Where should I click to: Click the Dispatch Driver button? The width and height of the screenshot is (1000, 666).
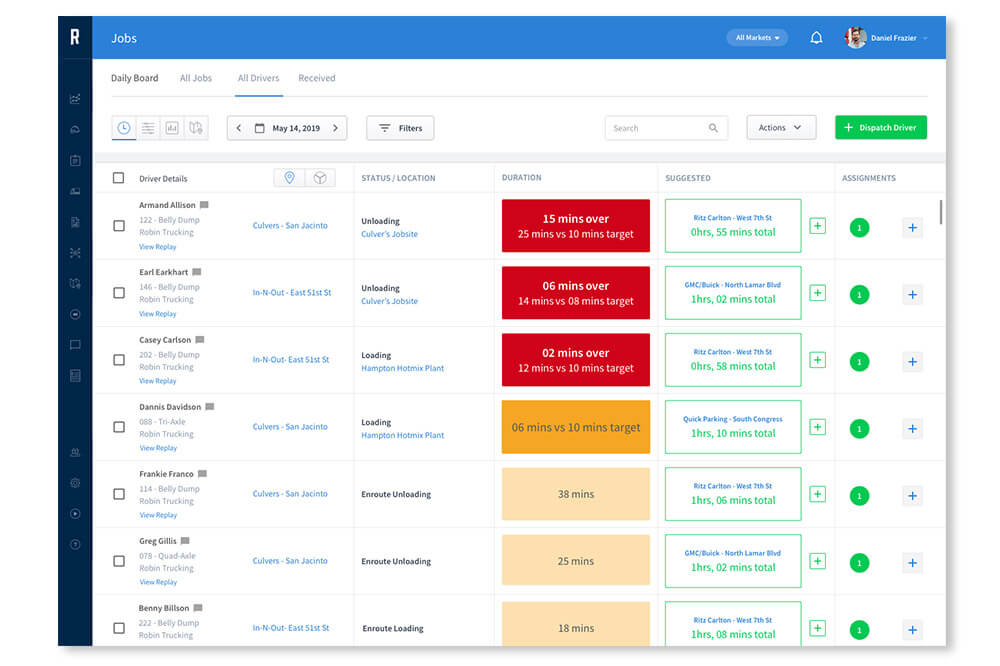(x=880, y=128)
